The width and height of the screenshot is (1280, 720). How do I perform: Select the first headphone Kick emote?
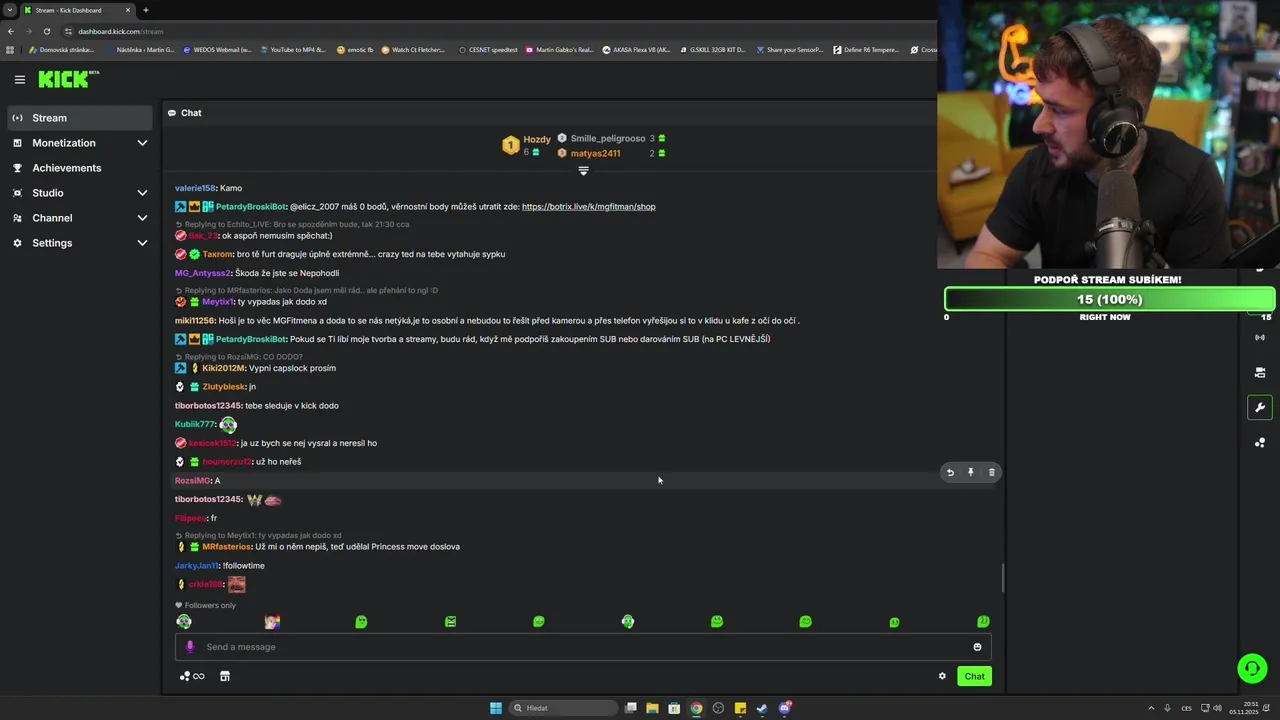(184, 622)
